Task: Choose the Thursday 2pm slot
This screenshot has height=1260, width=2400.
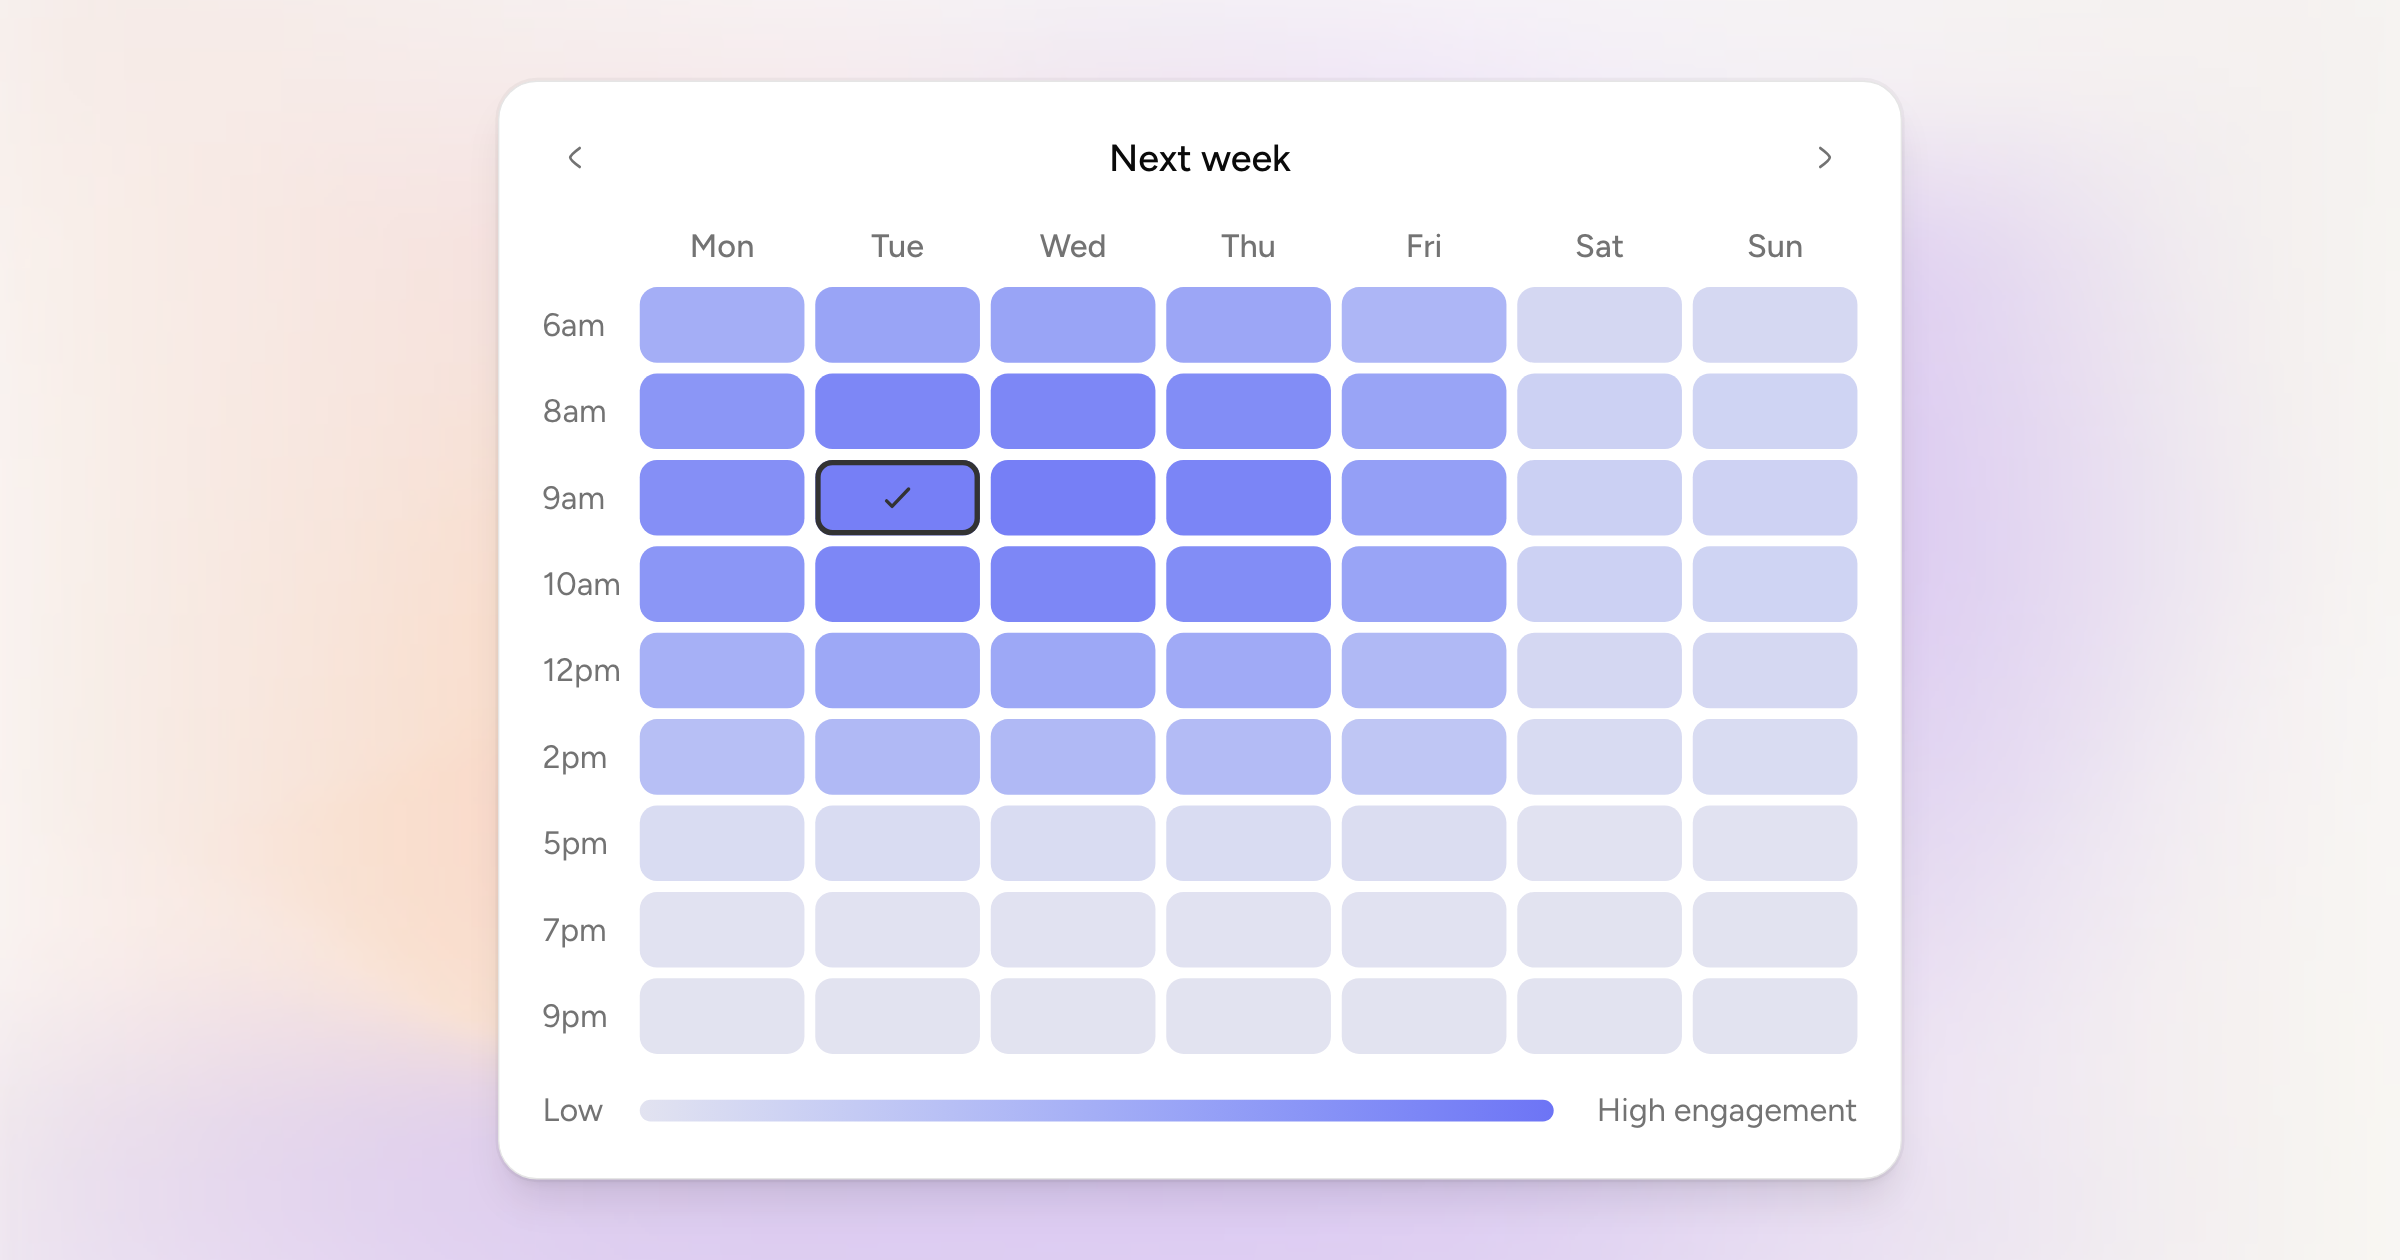Action: point(1248,757)
